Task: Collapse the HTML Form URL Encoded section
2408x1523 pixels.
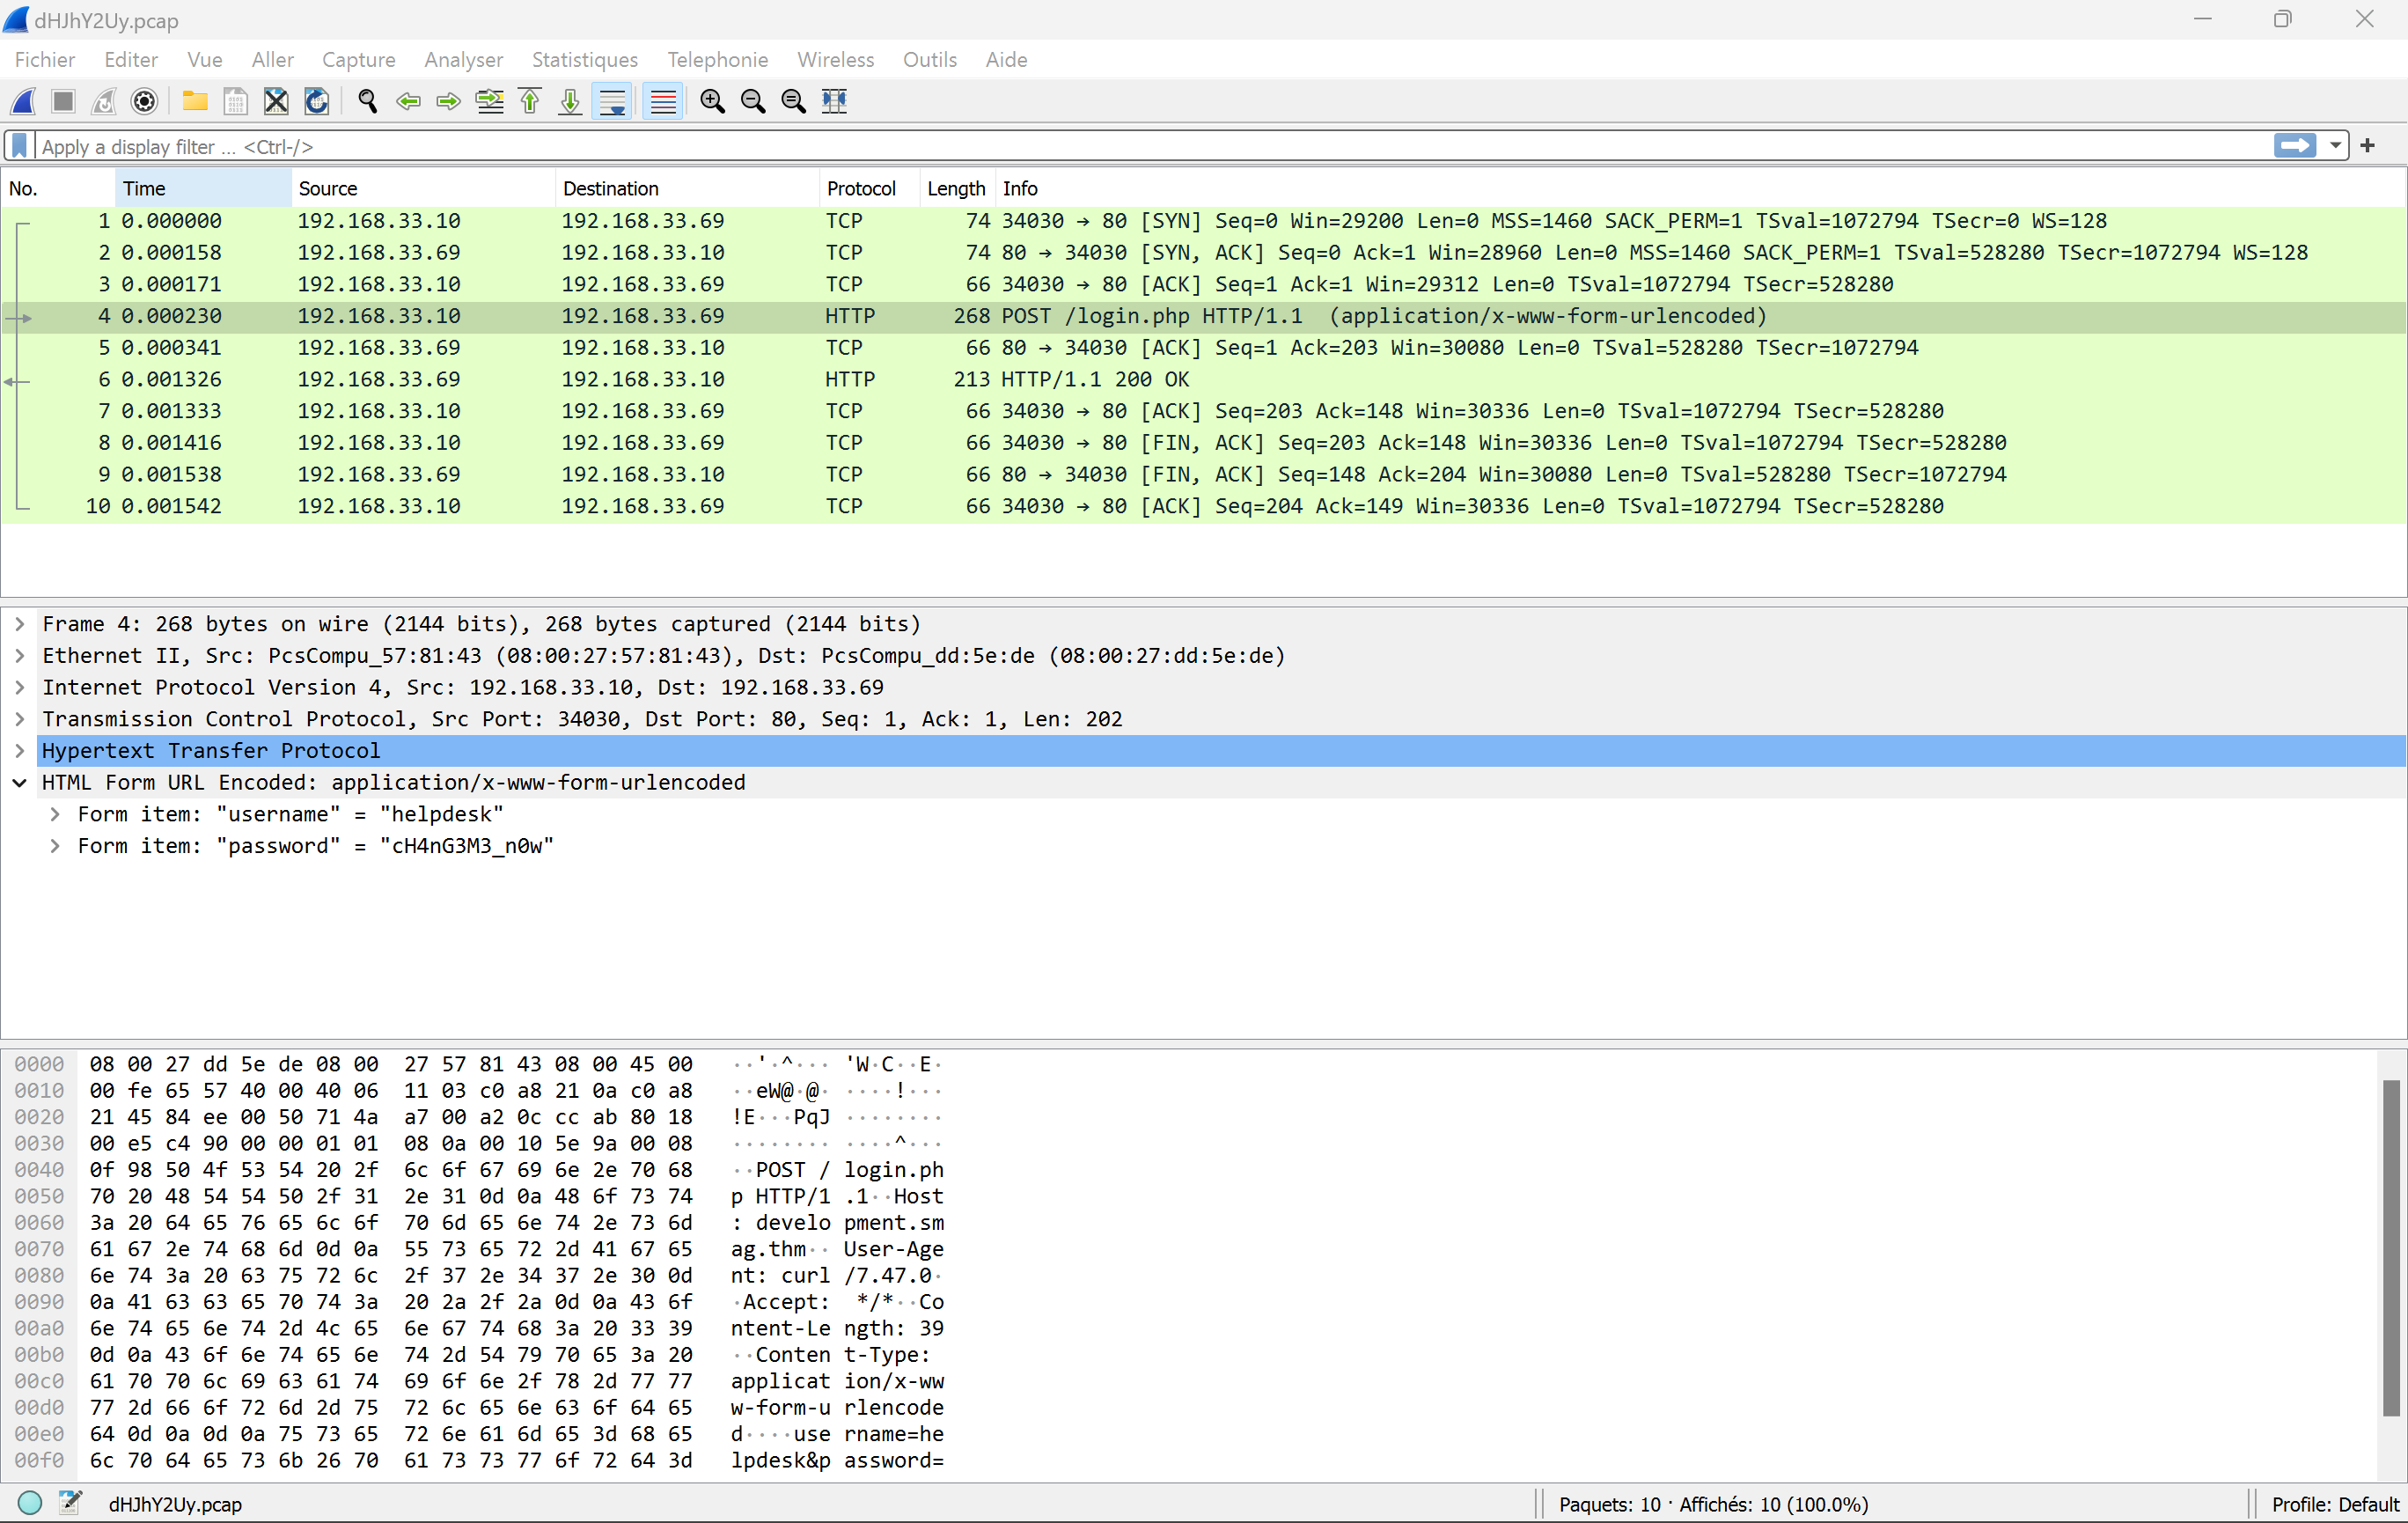Action: 19,783
